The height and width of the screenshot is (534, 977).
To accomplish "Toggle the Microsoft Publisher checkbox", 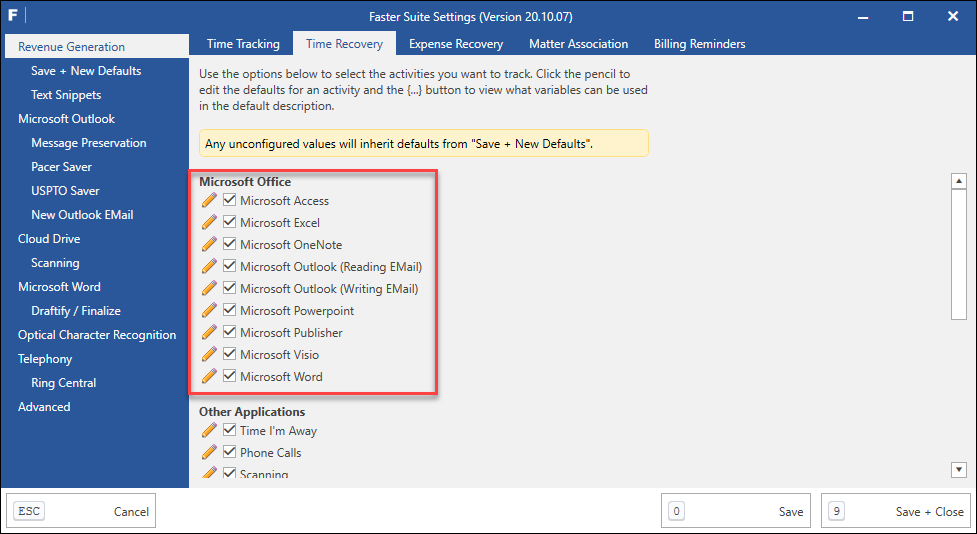I will [x=229, y=332].
